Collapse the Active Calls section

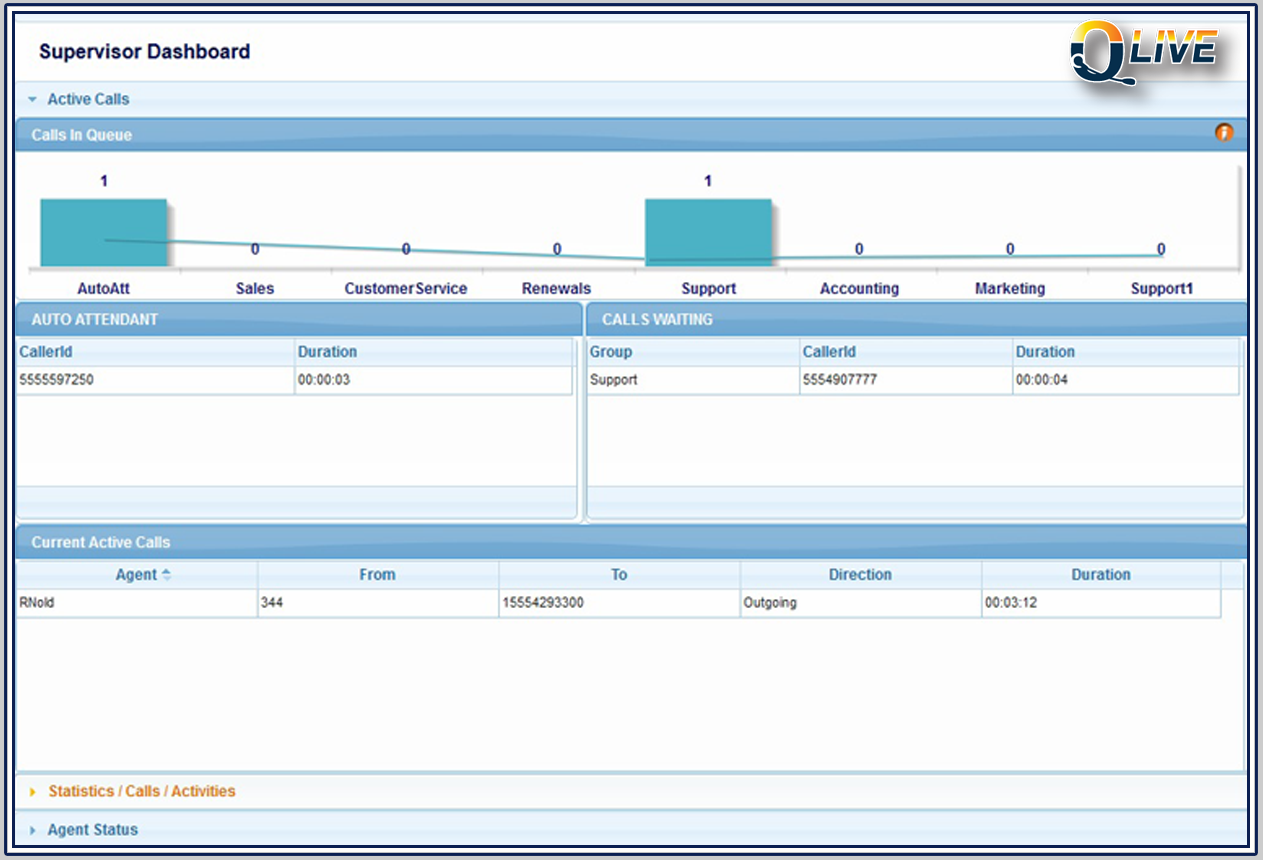point(33,99)
